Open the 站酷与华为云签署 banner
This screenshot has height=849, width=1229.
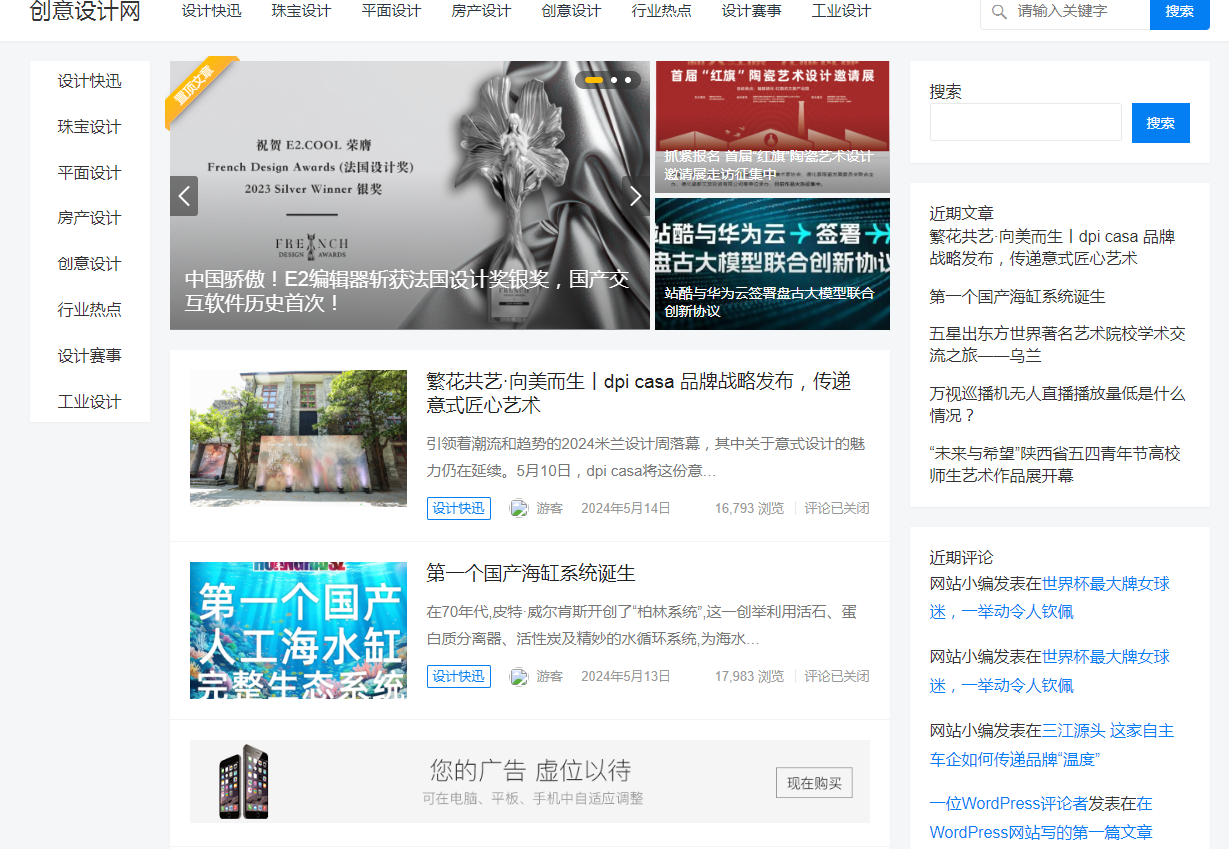click(x=772, y=264)
